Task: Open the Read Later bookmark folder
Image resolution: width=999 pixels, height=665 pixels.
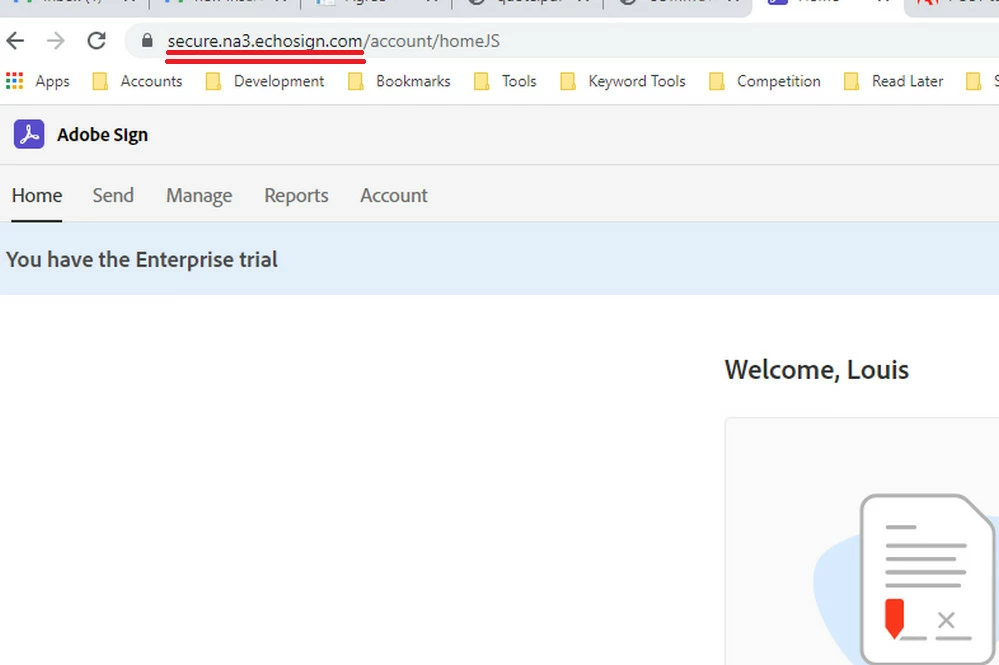Action: [894, 81]
